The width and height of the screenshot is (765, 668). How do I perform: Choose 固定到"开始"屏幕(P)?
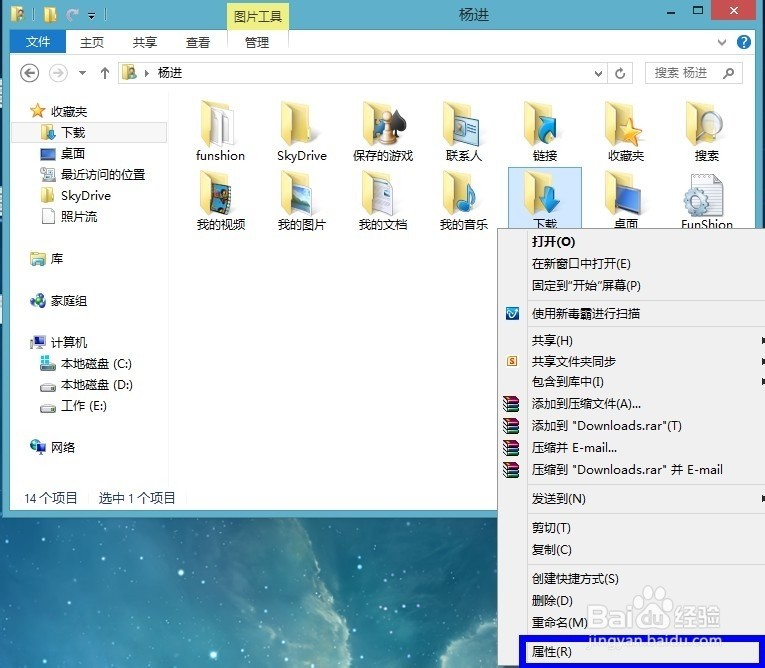click(586, 285)
